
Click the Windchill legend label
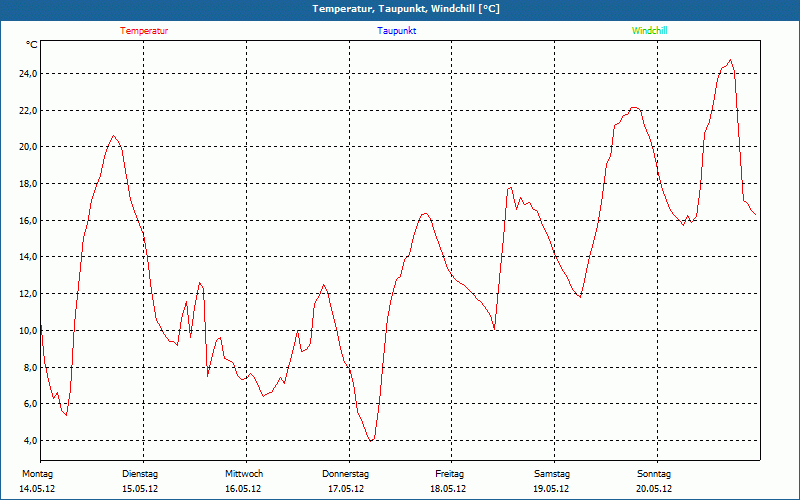tap(649, 31)
